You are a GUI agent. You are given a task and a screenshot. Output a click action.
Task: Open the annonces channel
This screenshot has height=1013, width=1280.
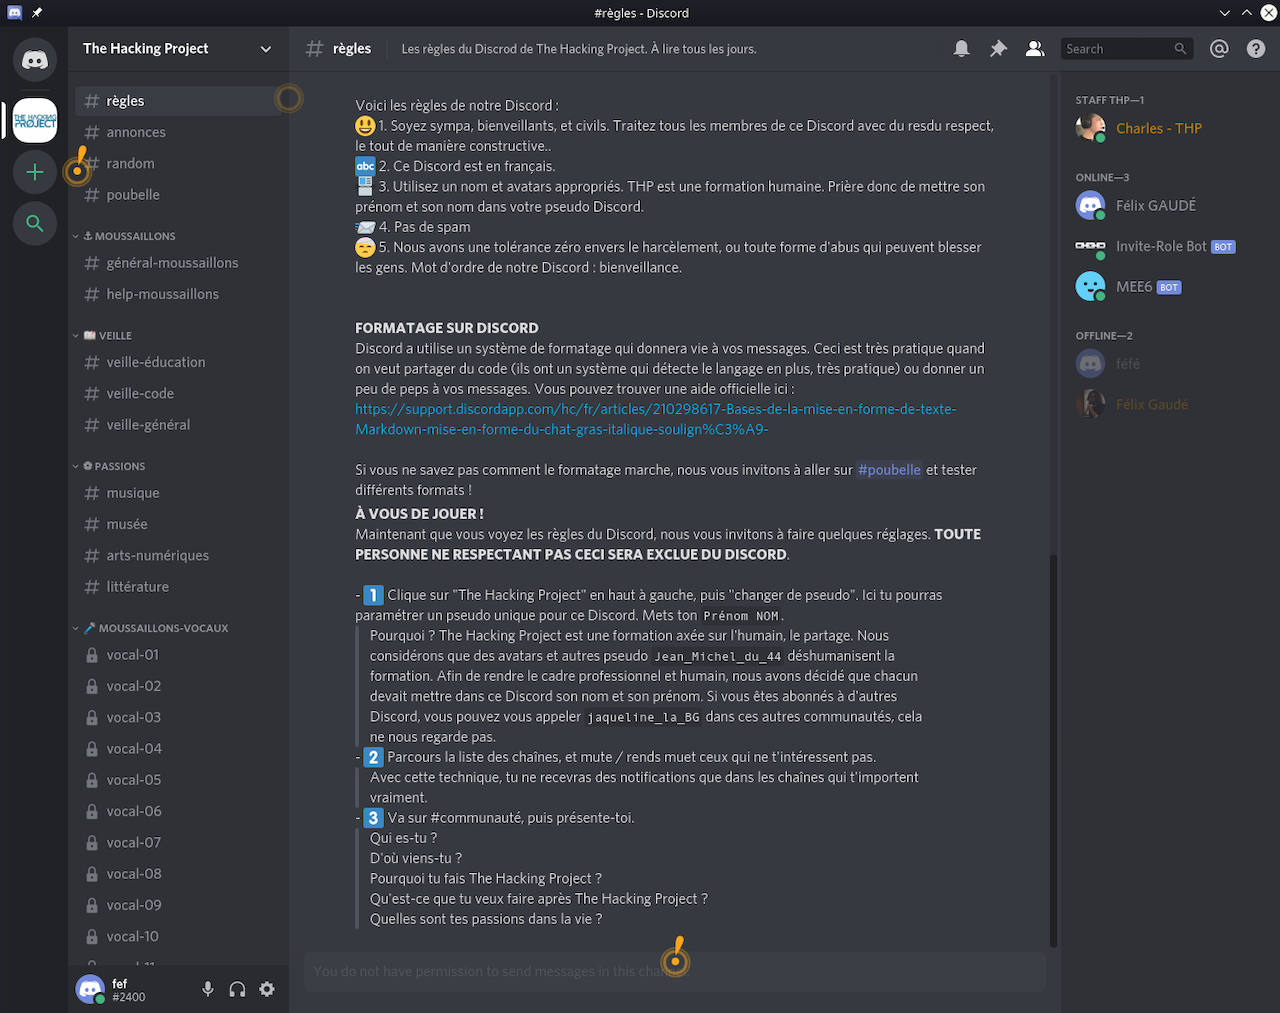point(178,132)
